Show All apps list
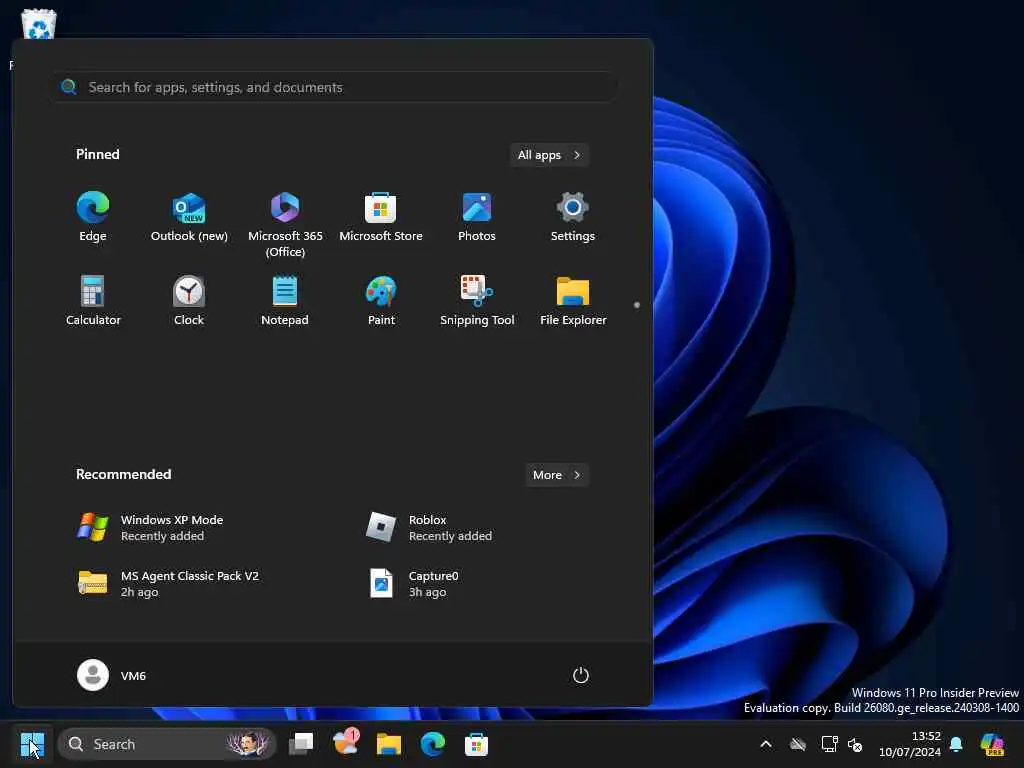1024x768 pixels. click(x=549, y=155)
